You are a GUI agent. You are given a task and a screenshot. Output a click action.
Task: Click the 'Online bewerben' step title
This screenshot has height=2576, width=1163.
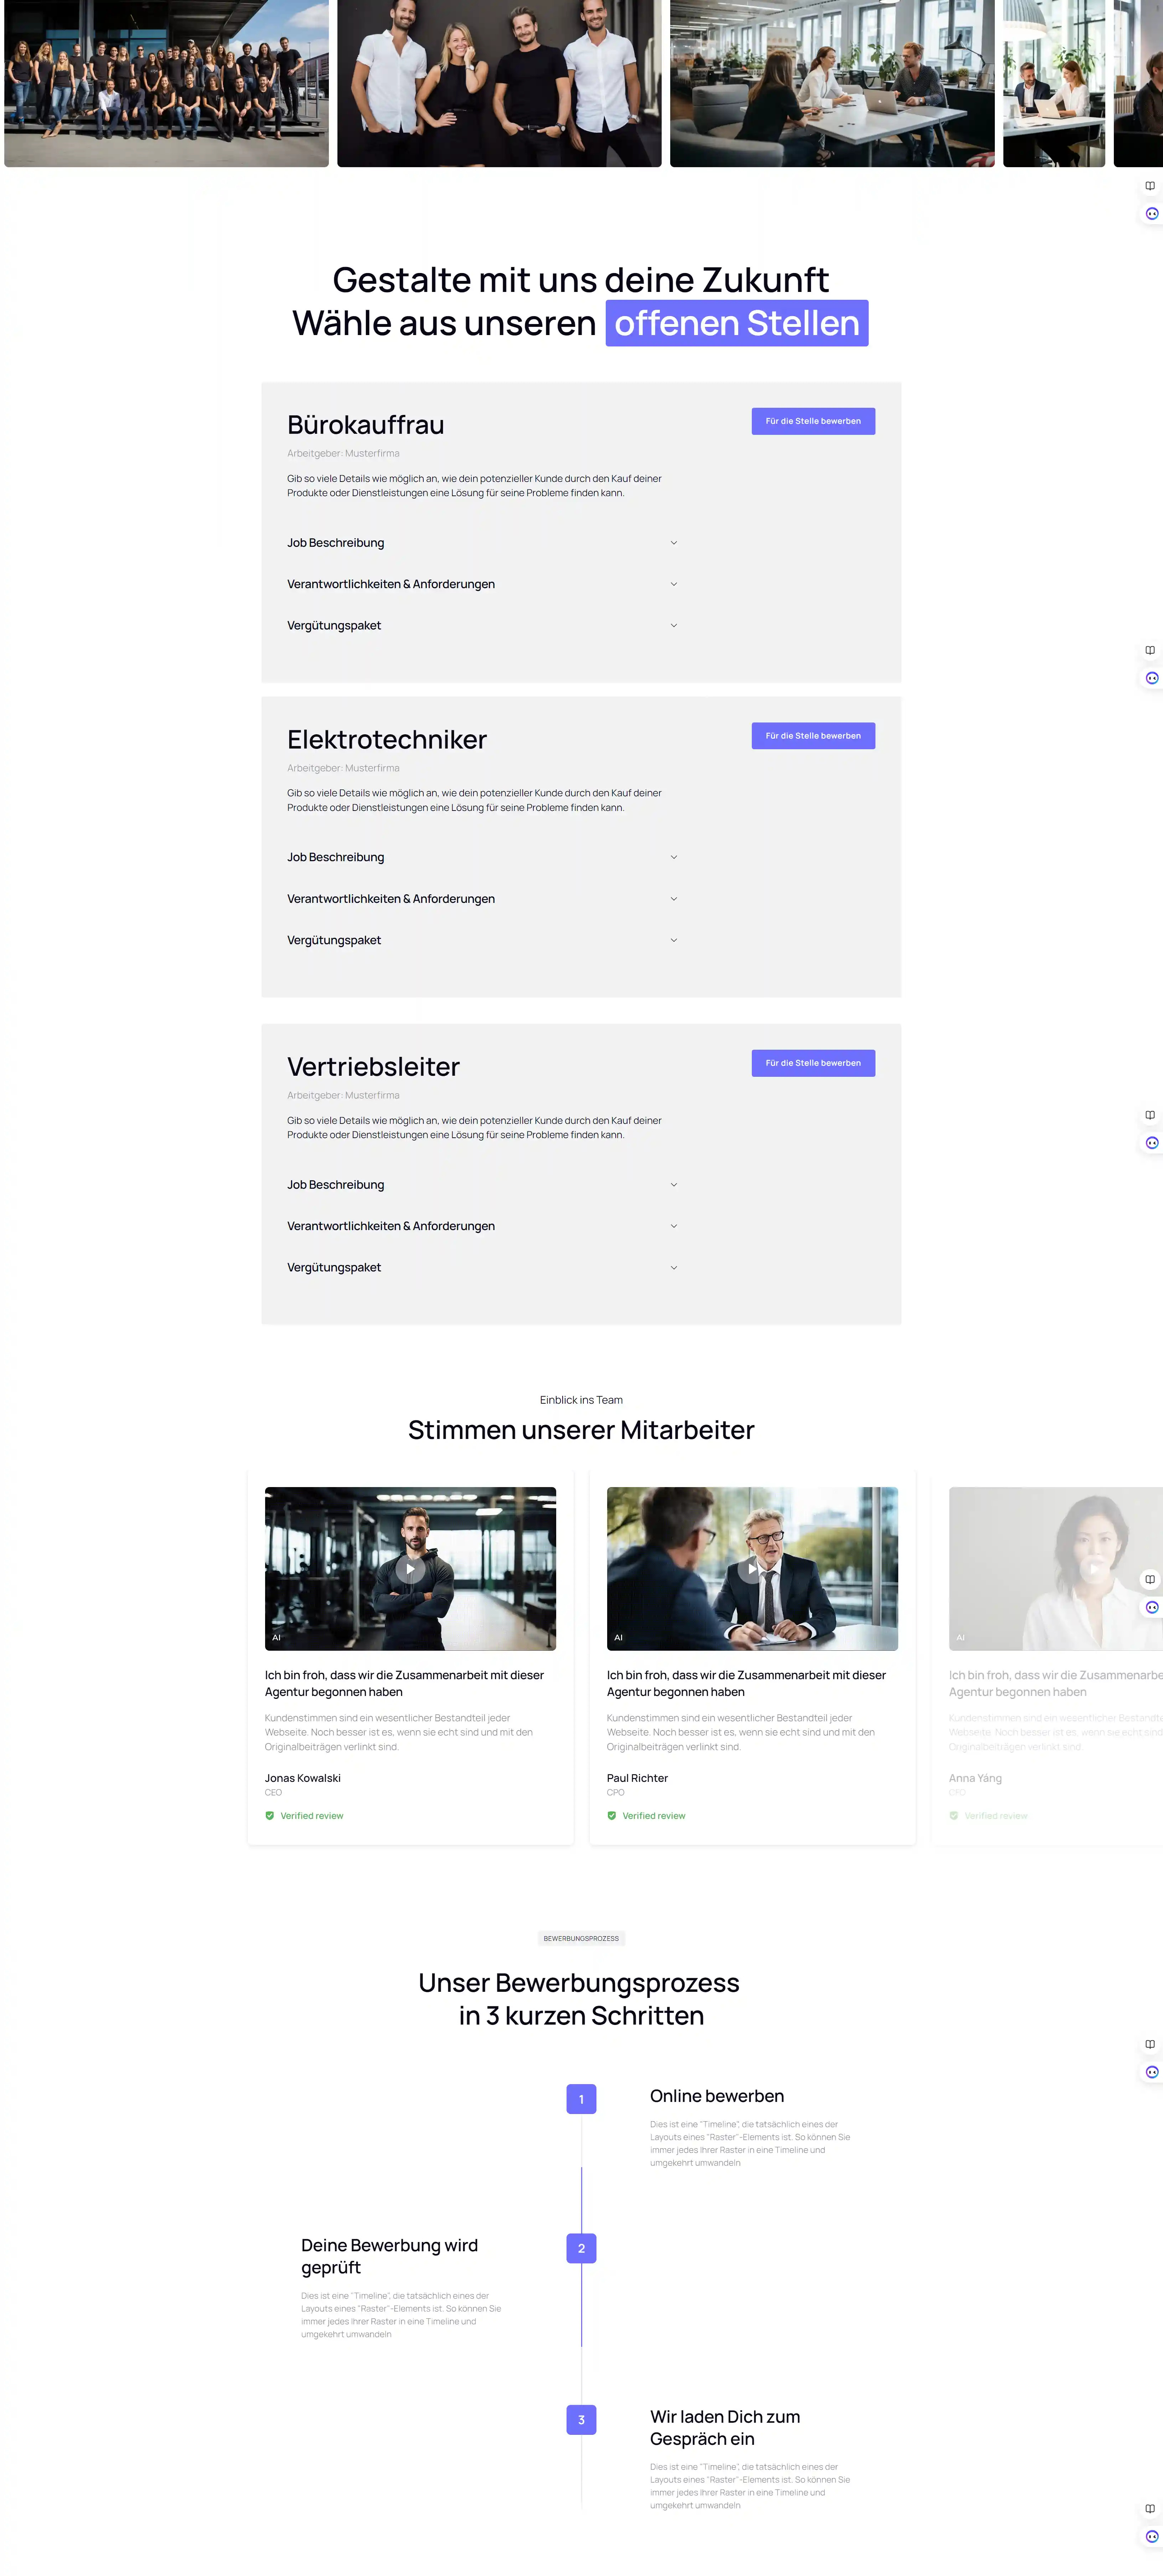[717, 2096]
